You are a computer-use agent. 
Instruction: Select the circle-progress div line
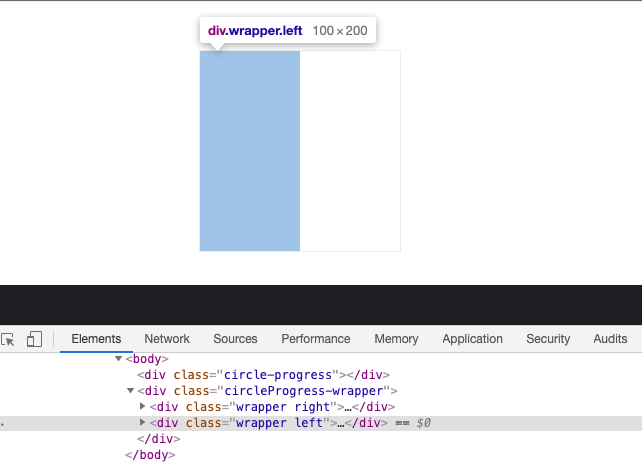263,375
